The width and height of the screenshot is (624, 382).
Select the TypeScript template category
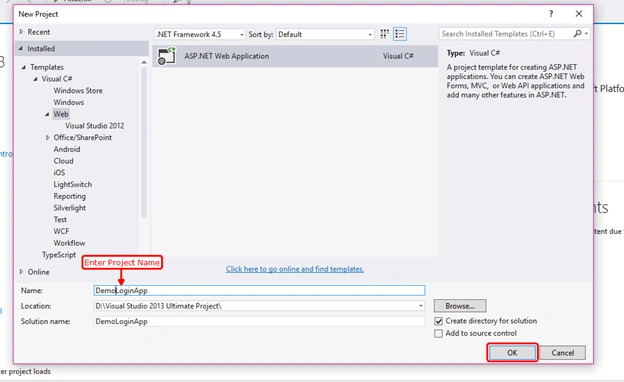59,255
